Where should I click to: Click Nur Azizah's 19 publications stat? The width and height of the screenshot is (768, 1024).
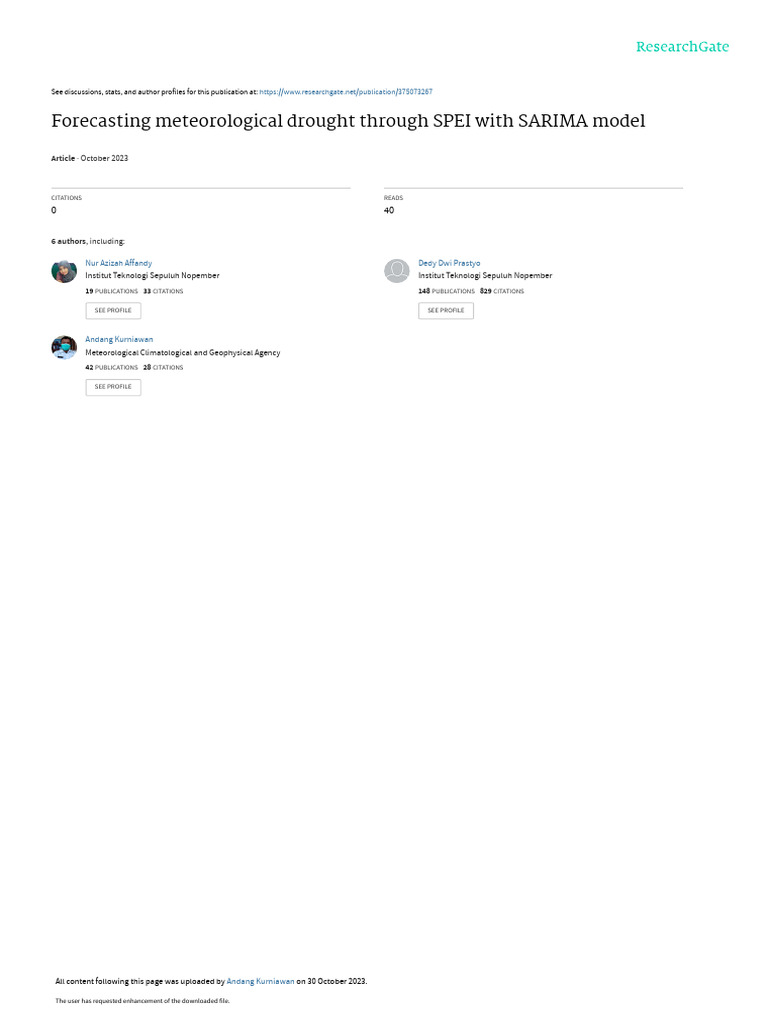pos(112,291)
